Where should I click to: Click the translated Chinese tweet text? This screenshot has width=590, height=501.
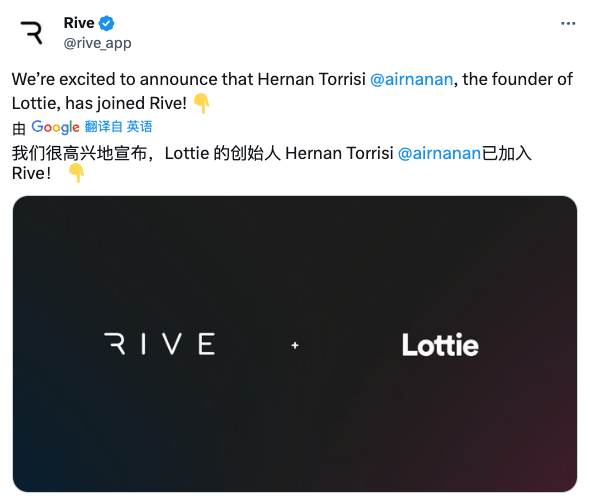coord(271,163)
